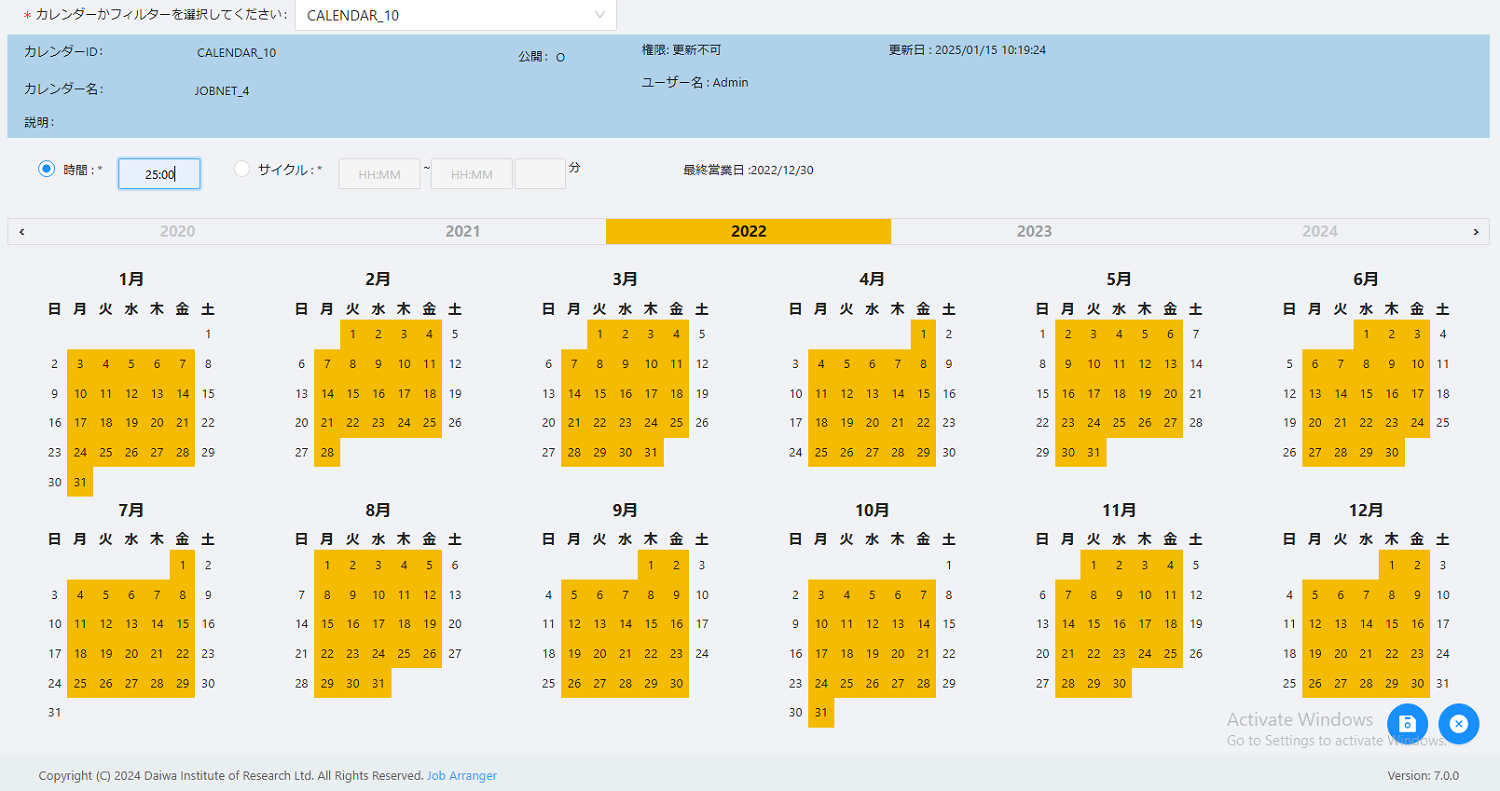Viewport: 1500px width, 791px height.
Task: Click the right chevron to view later years
Action: click(1477, 231)
